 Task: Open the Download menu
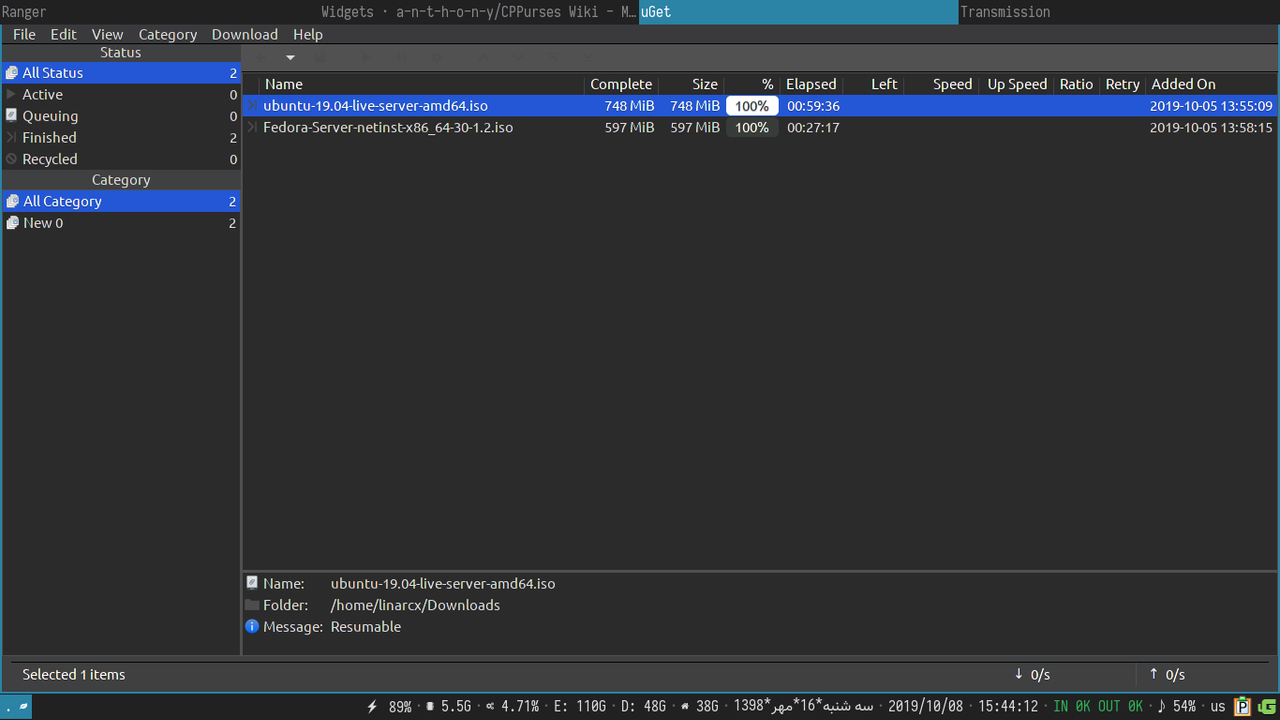pos(244,33)
